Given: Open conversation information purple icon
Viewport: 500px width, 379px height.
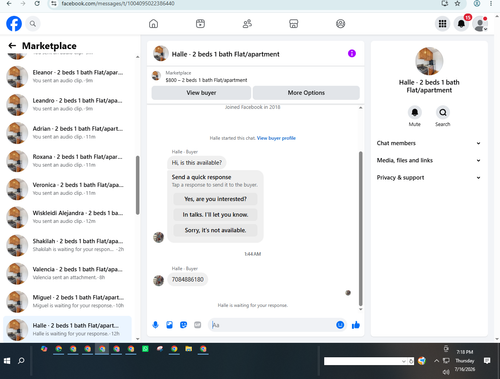Looking at the screenshot, I should coord(352,53).
